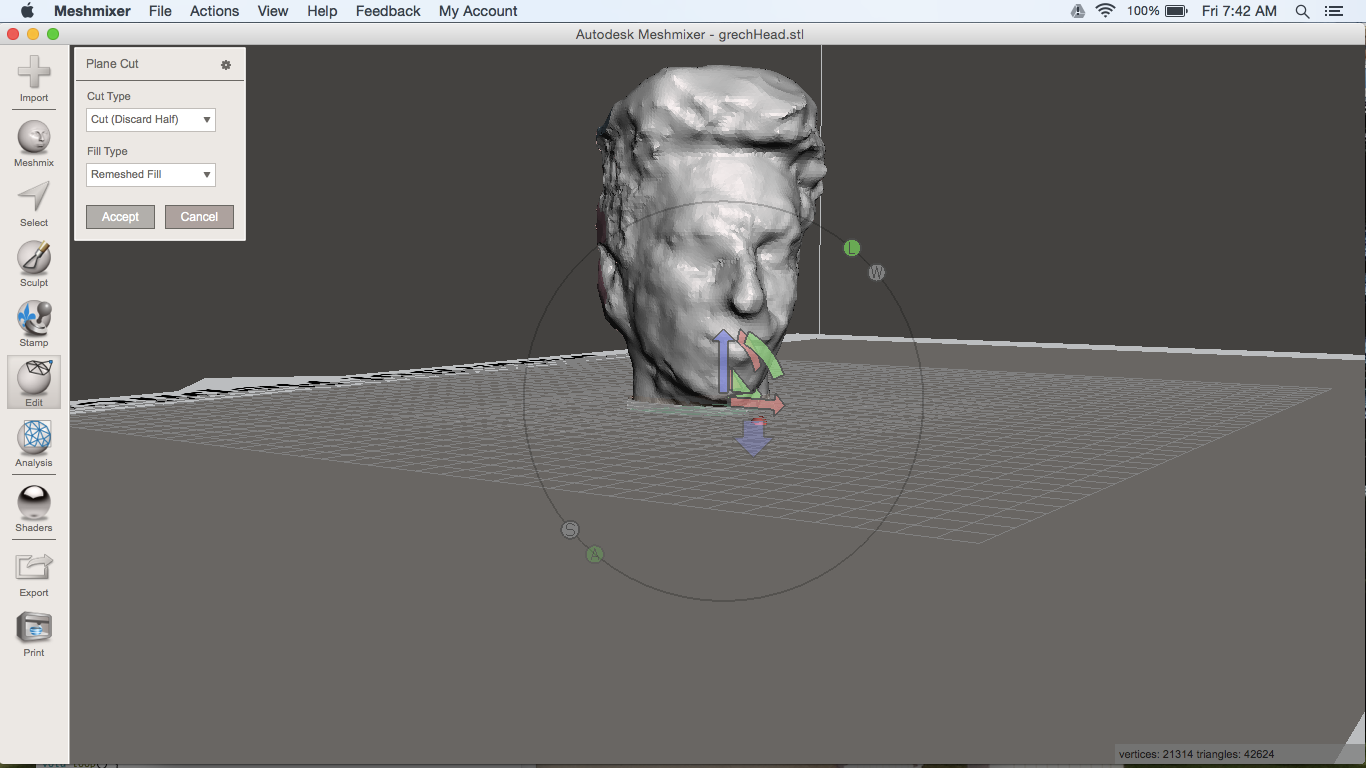
Task: Open the Fill Type dropdown
Action: 151,175
